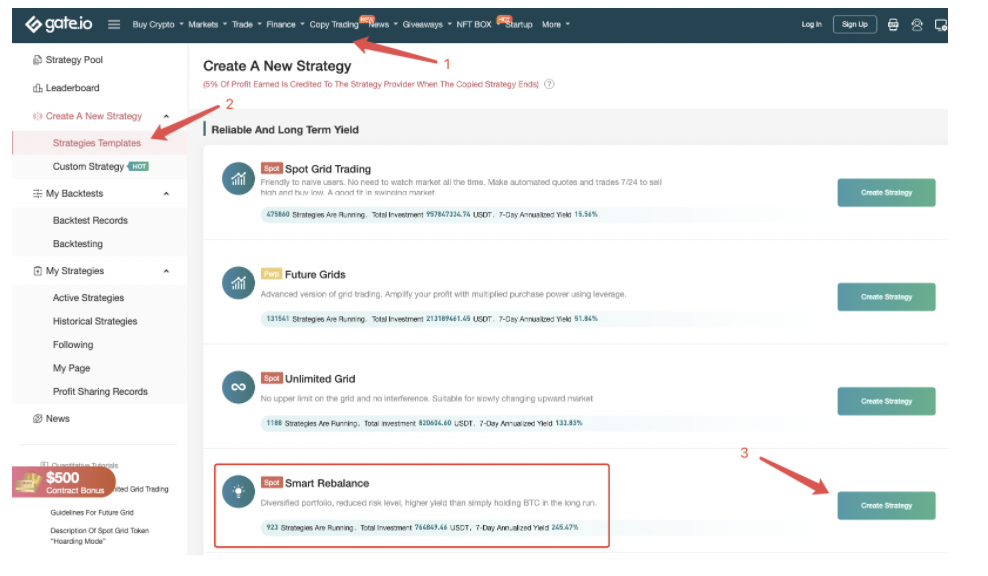Click the Sign Up button

(x=854, y=25)
